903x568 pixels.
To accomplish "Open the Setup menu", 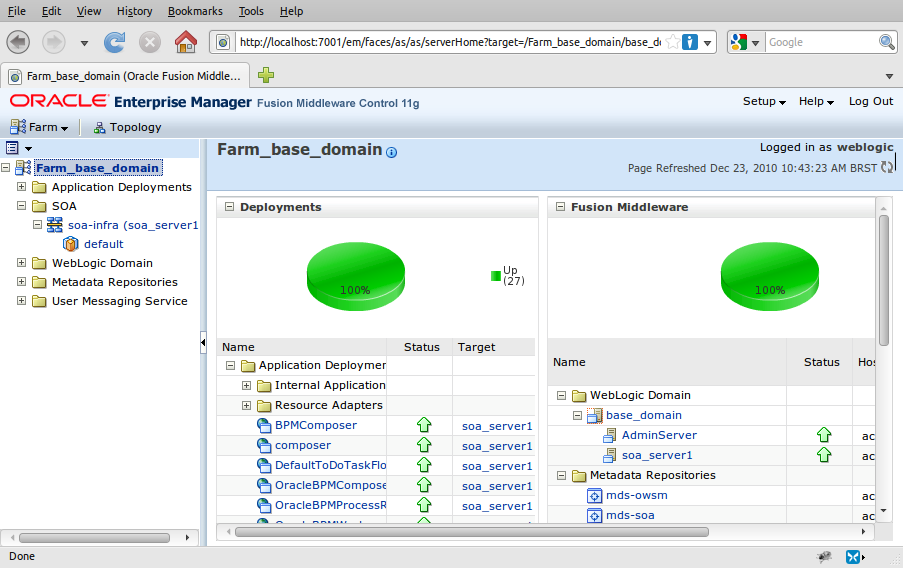I will [x=764, y=101].
